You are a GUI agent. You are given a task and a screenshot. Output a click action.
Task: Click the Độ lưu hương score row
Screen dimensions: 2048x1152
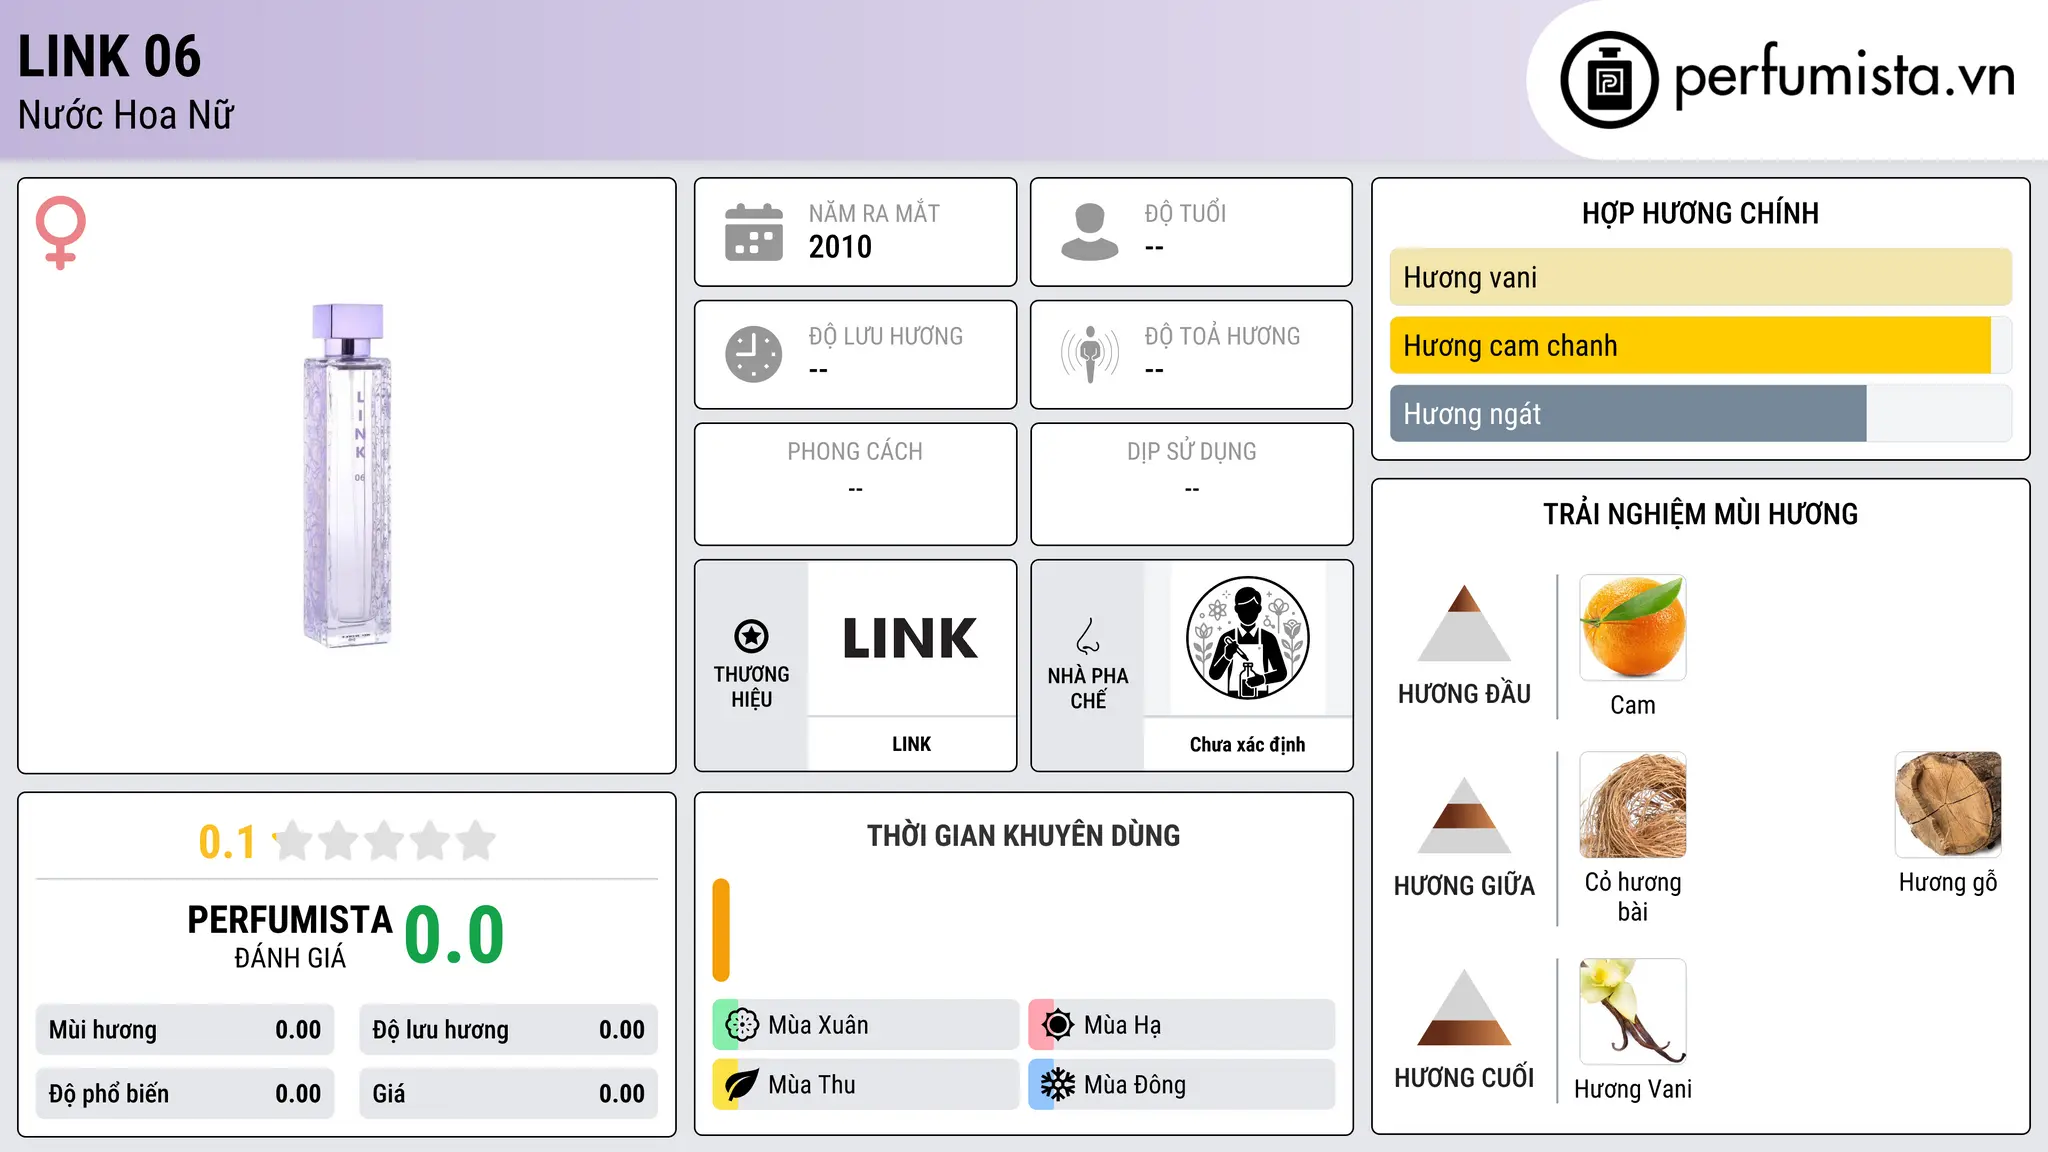point(509,1030)
